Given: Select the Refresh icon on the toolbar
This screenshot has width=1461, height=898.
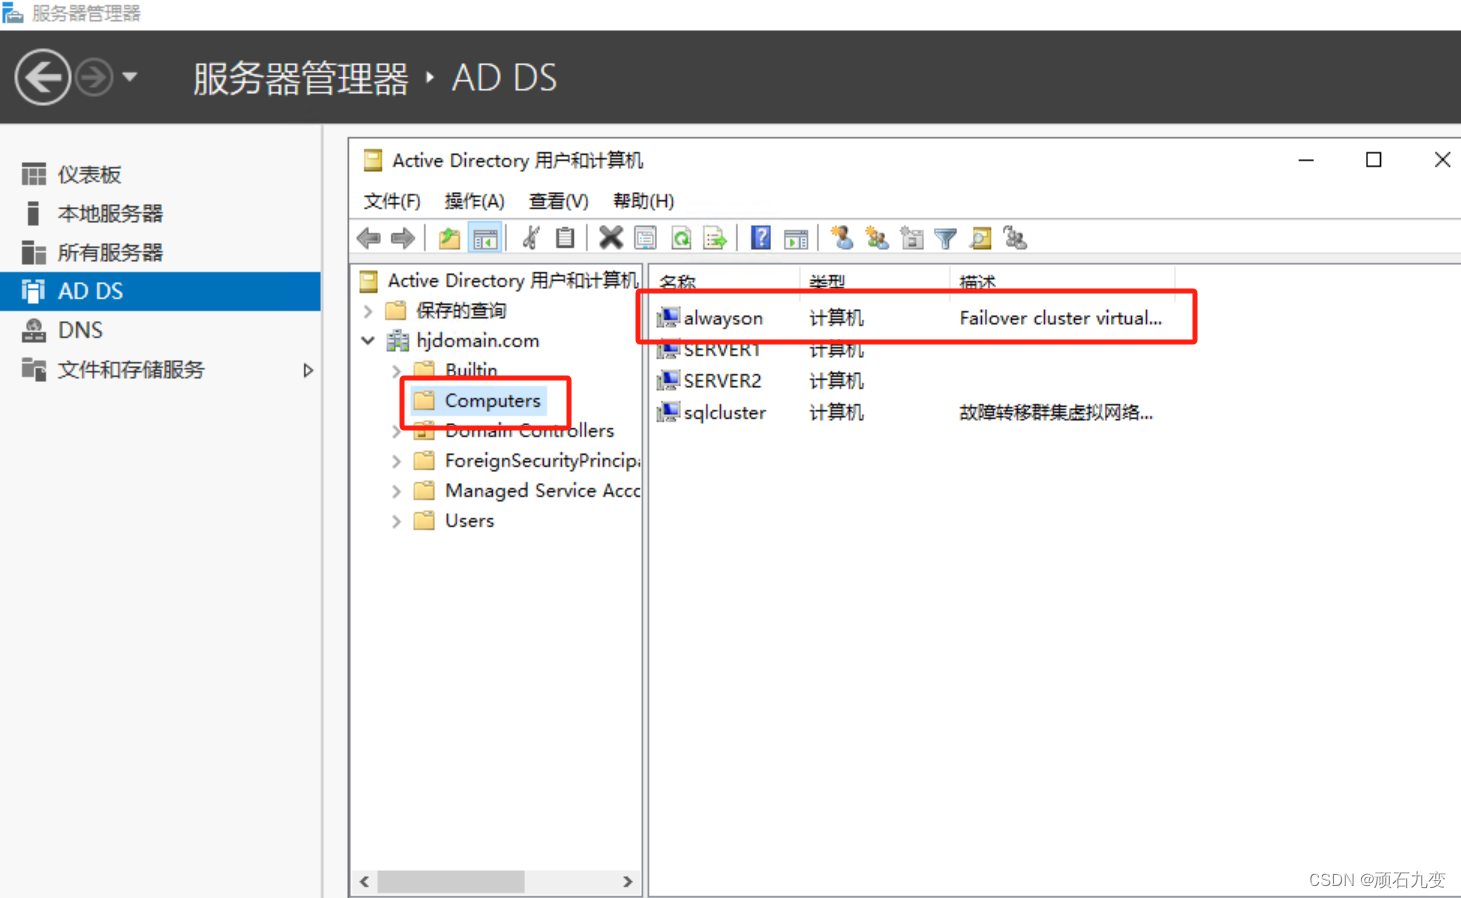Looking at the screenshot, I should click(681, 237).
